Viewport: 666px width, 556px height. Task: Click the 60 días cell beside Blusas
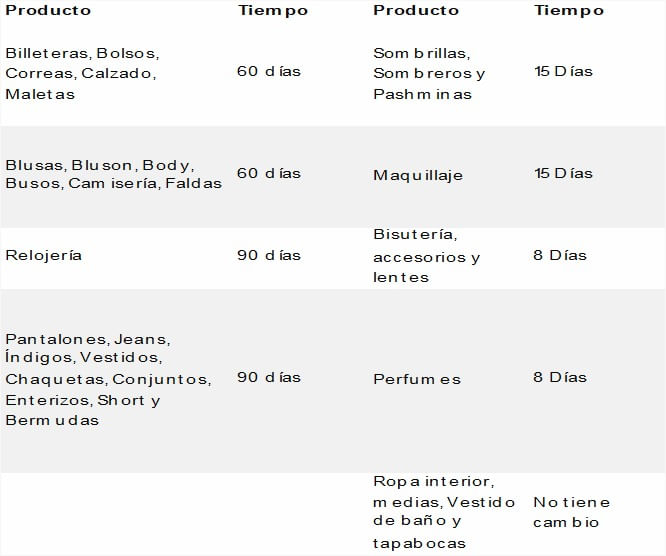pos(269,173)
